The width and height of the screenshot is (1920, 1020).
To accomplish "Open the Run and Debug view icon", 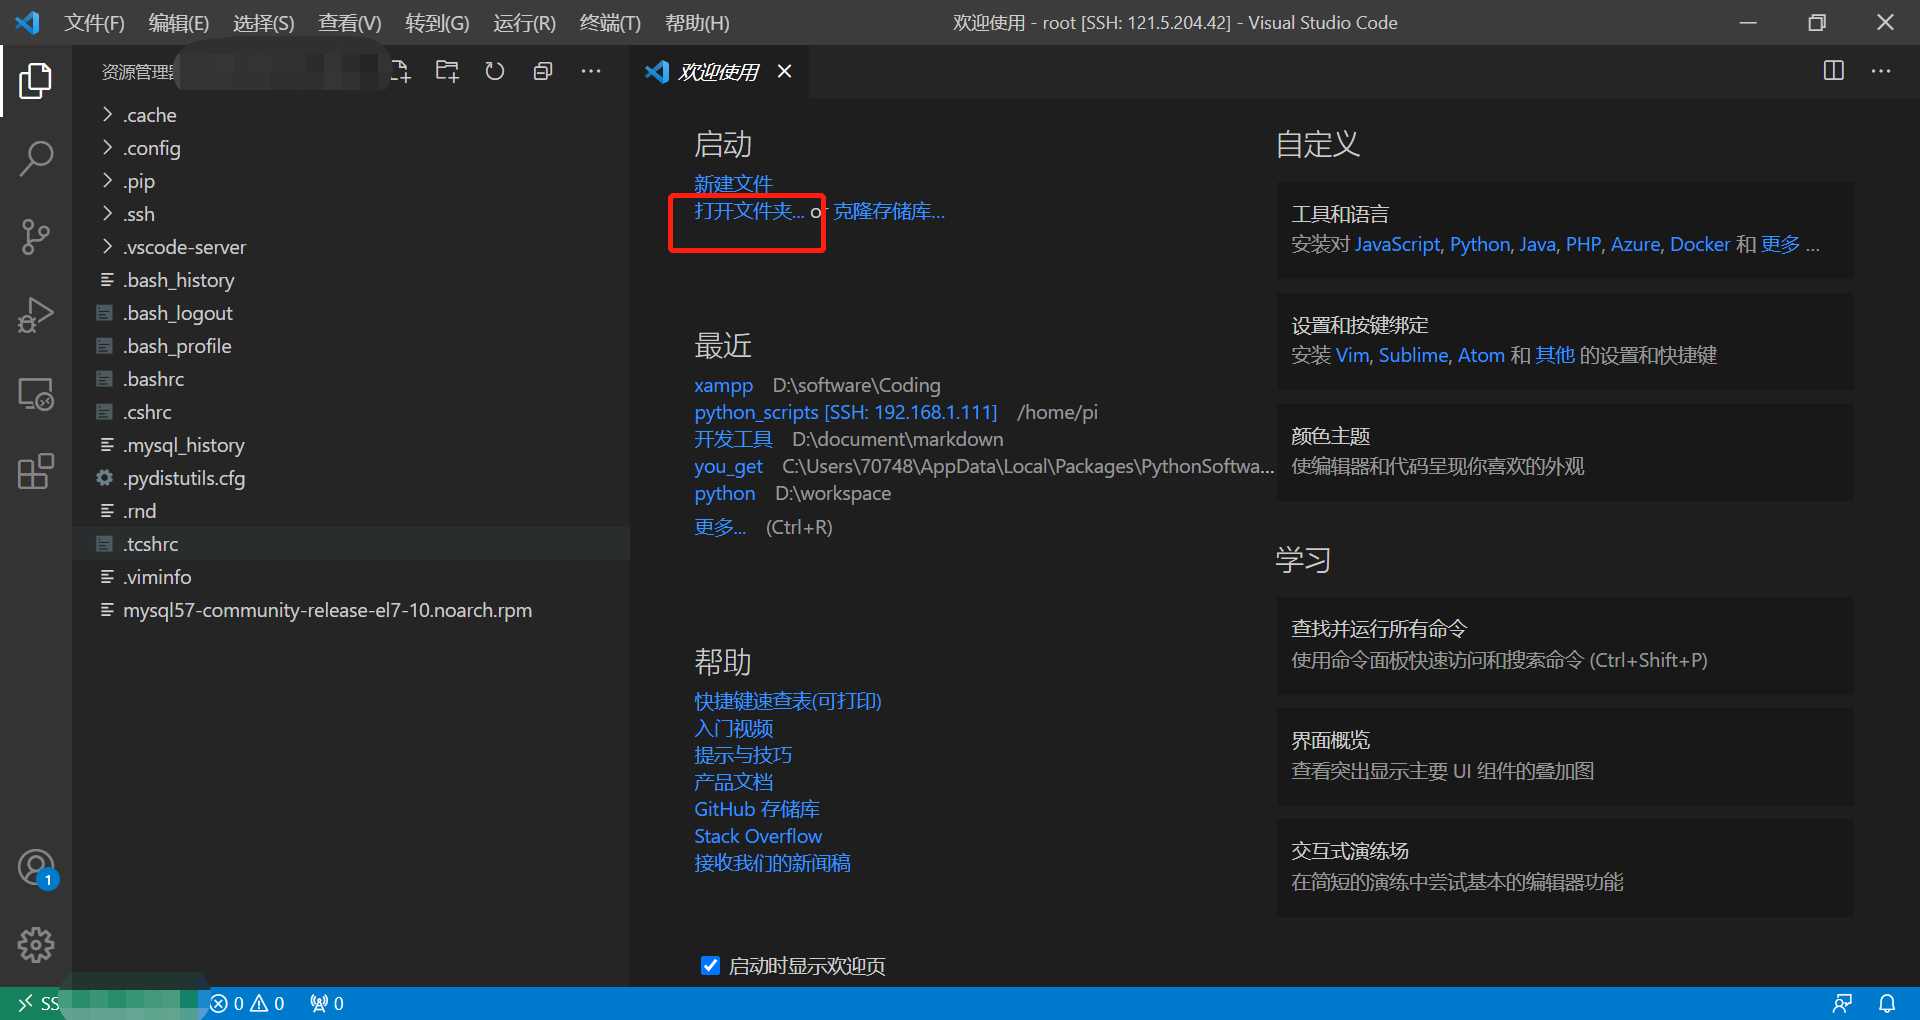I will [x=36, y=315].
